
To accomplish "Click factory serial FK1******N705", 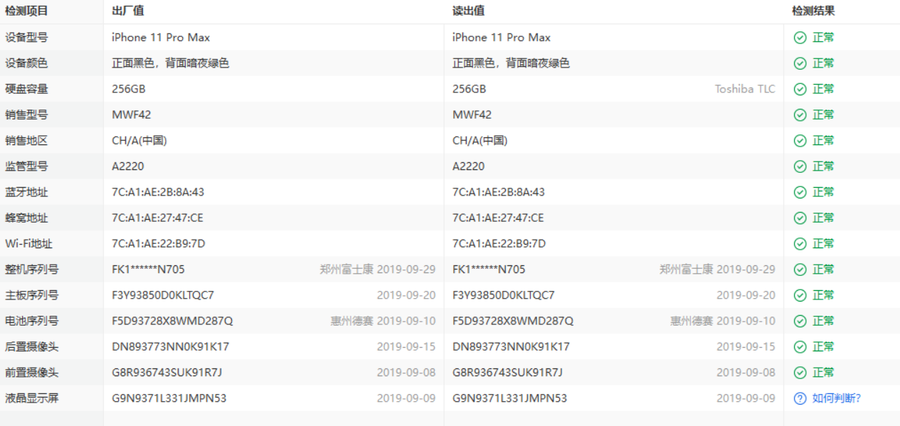I will 148,270.
